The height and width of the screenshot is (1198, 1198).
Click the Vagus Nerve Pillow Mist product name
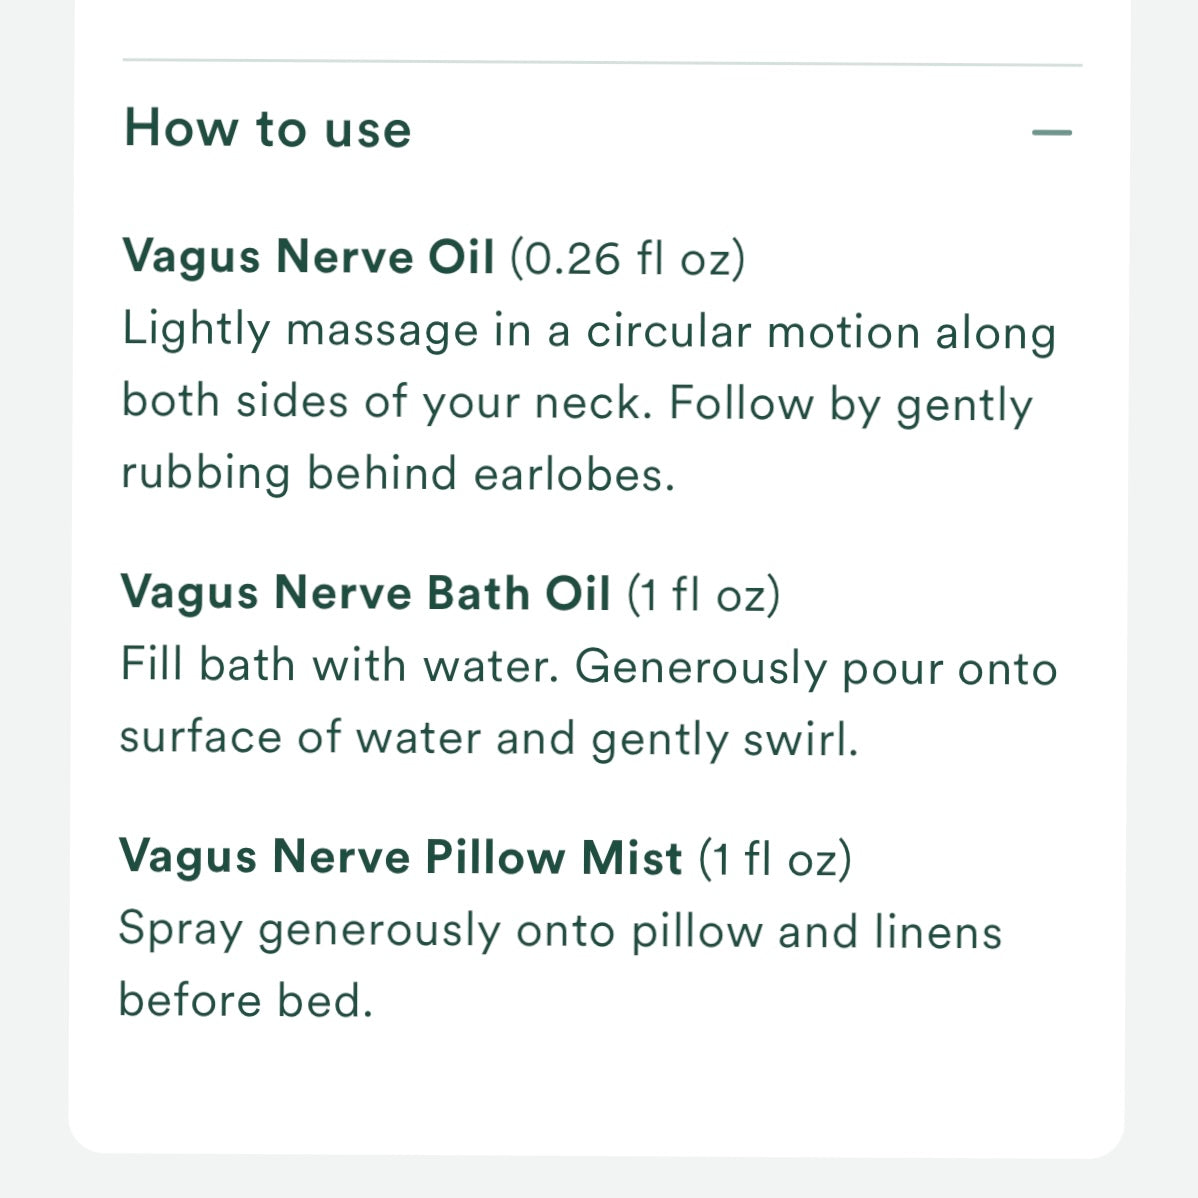pos(404,857)
